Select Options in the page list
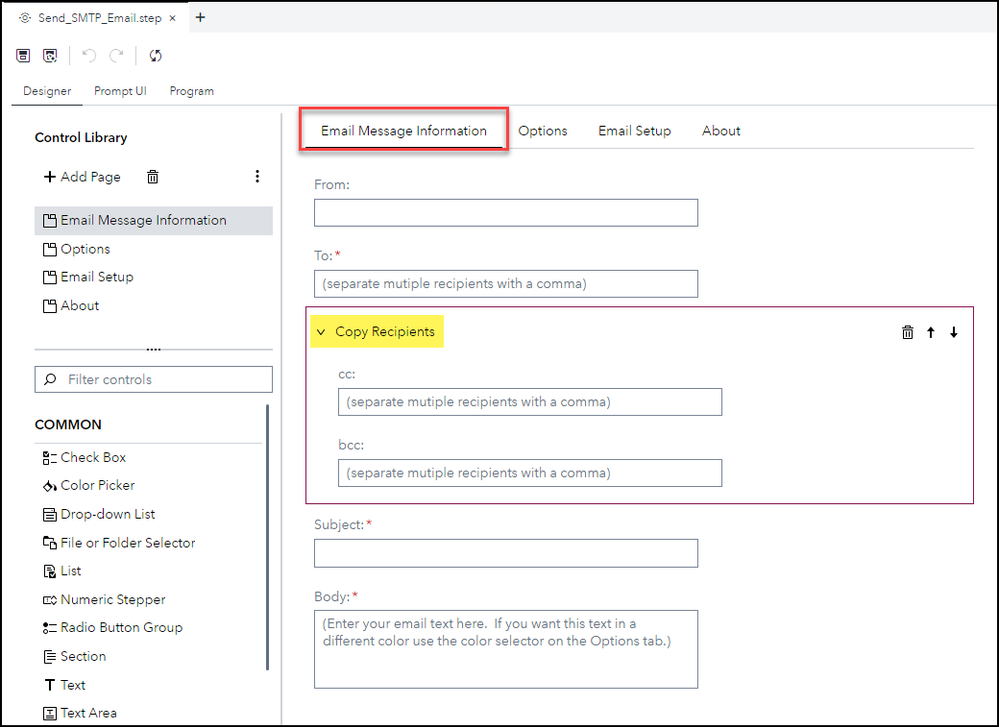 tap(154, 249)
